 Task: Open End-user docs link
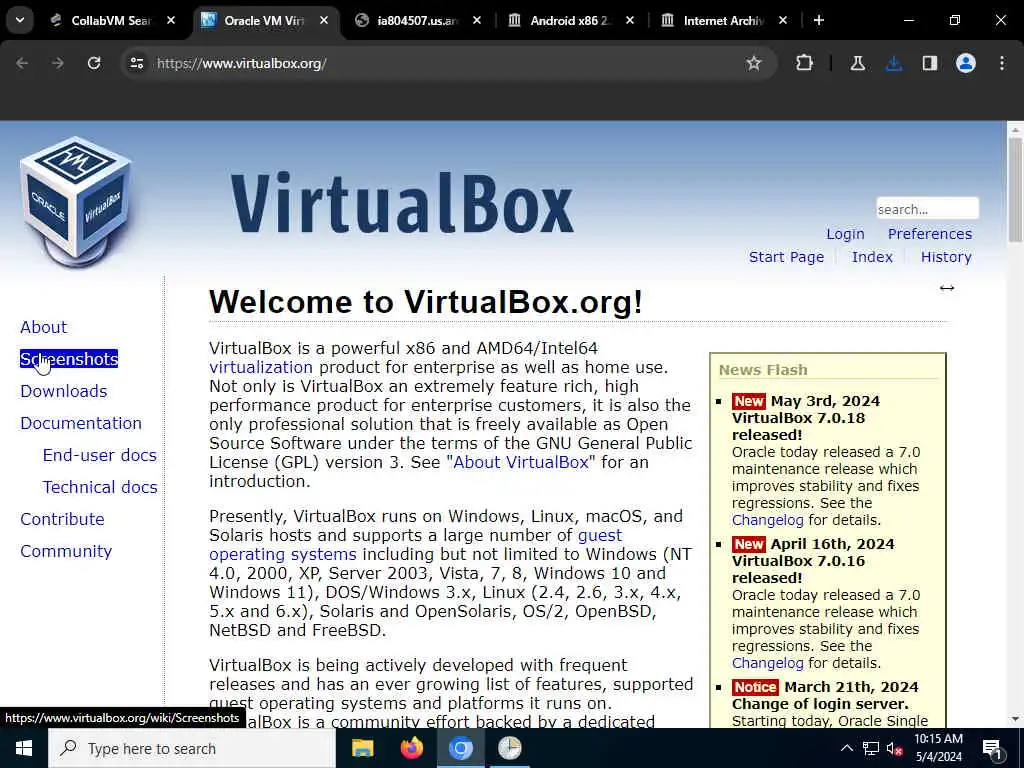(x=99, y=455)
